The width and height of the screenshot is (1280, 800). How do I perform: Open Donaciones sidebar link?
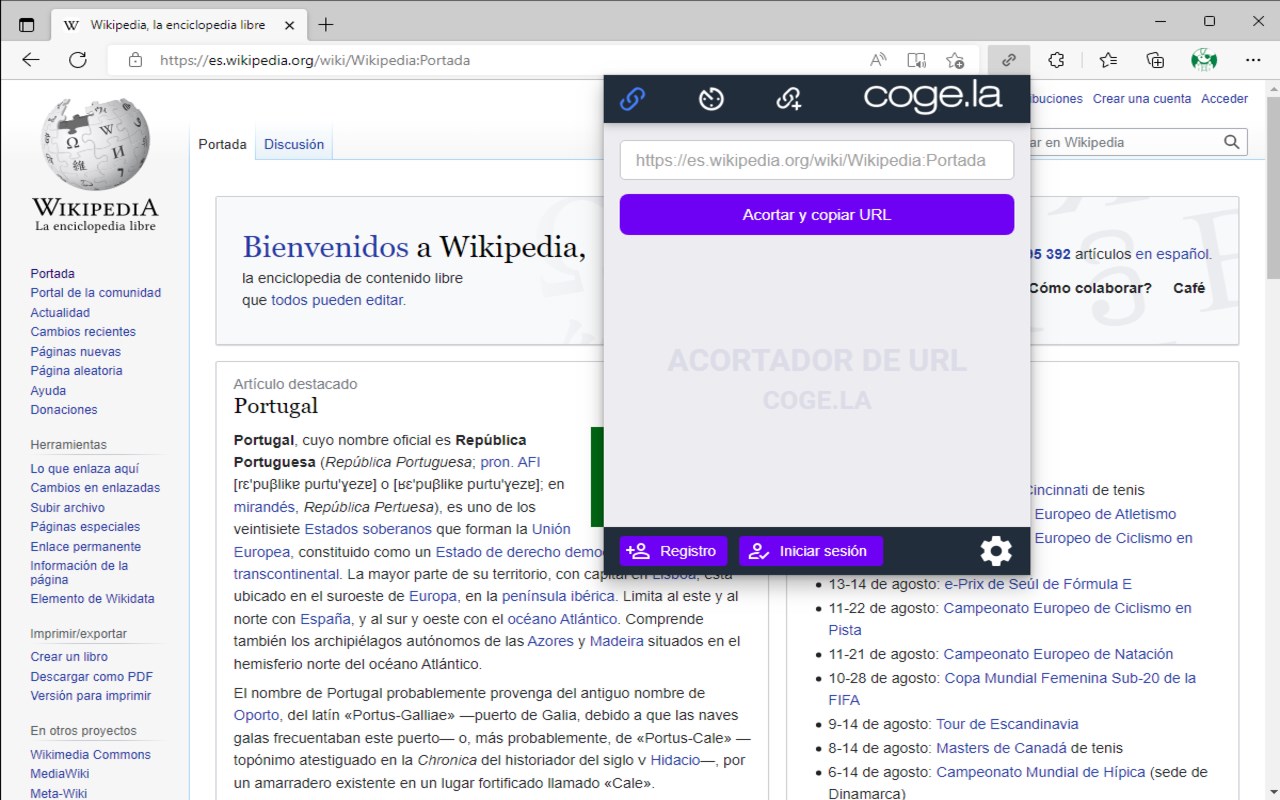click(64, 410)
